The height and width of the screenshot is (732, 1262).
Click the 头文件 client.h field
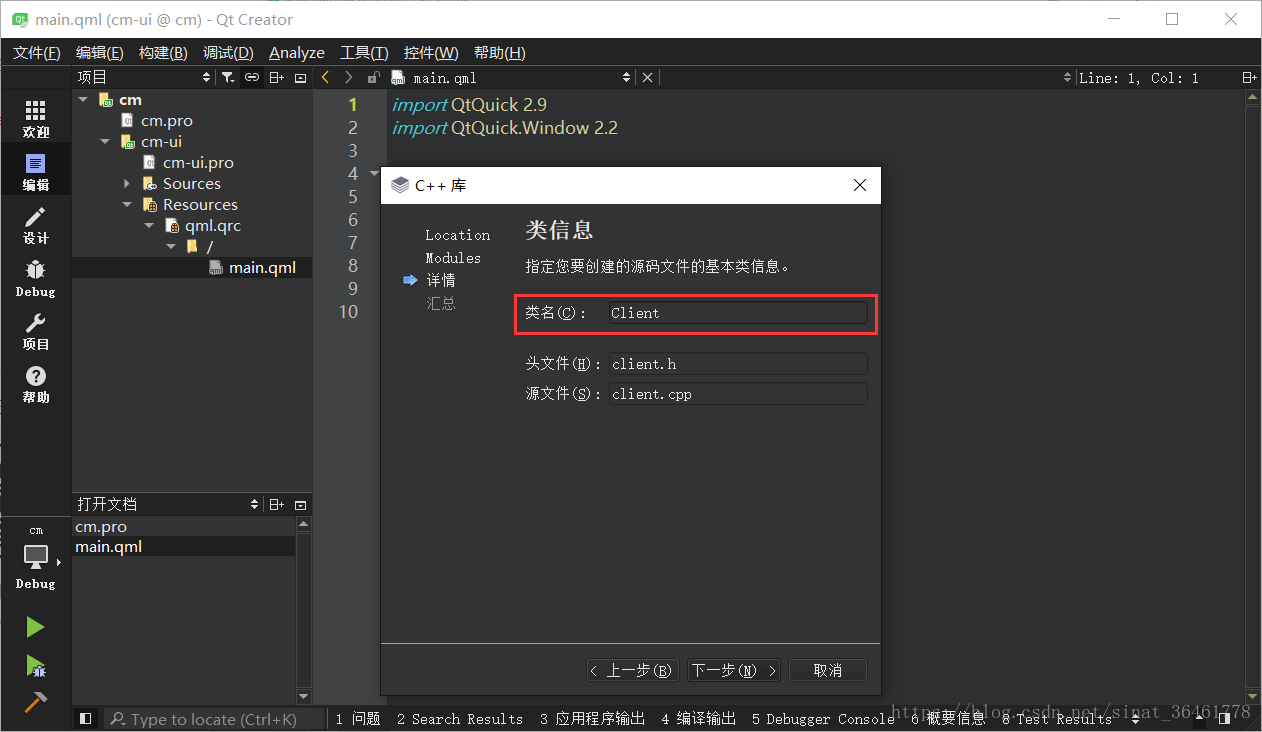coord(738,364)
